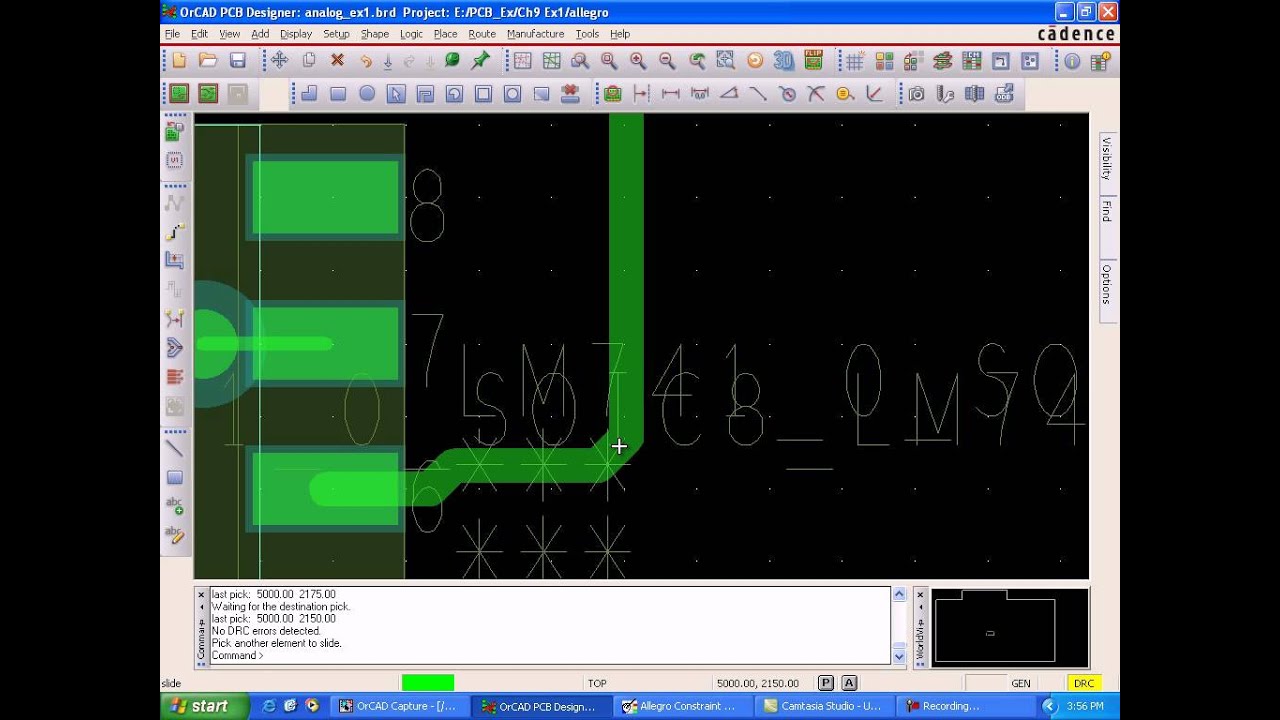Screen dimensions: 1280x720
Task: Toggle the grid display icon
Action: point(855,61)
